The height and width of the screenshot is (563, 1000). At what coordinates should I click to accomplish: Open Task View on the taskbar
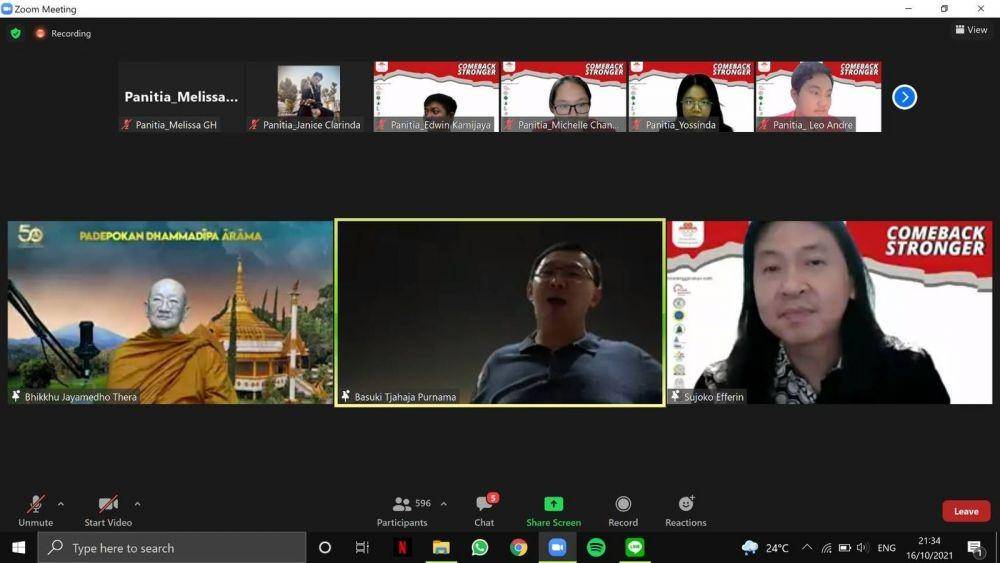[x=362, y=548]
